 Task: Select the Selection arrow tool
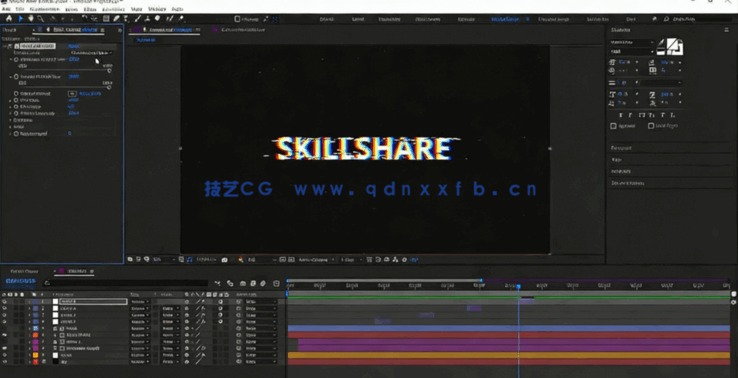coord(21,19)
